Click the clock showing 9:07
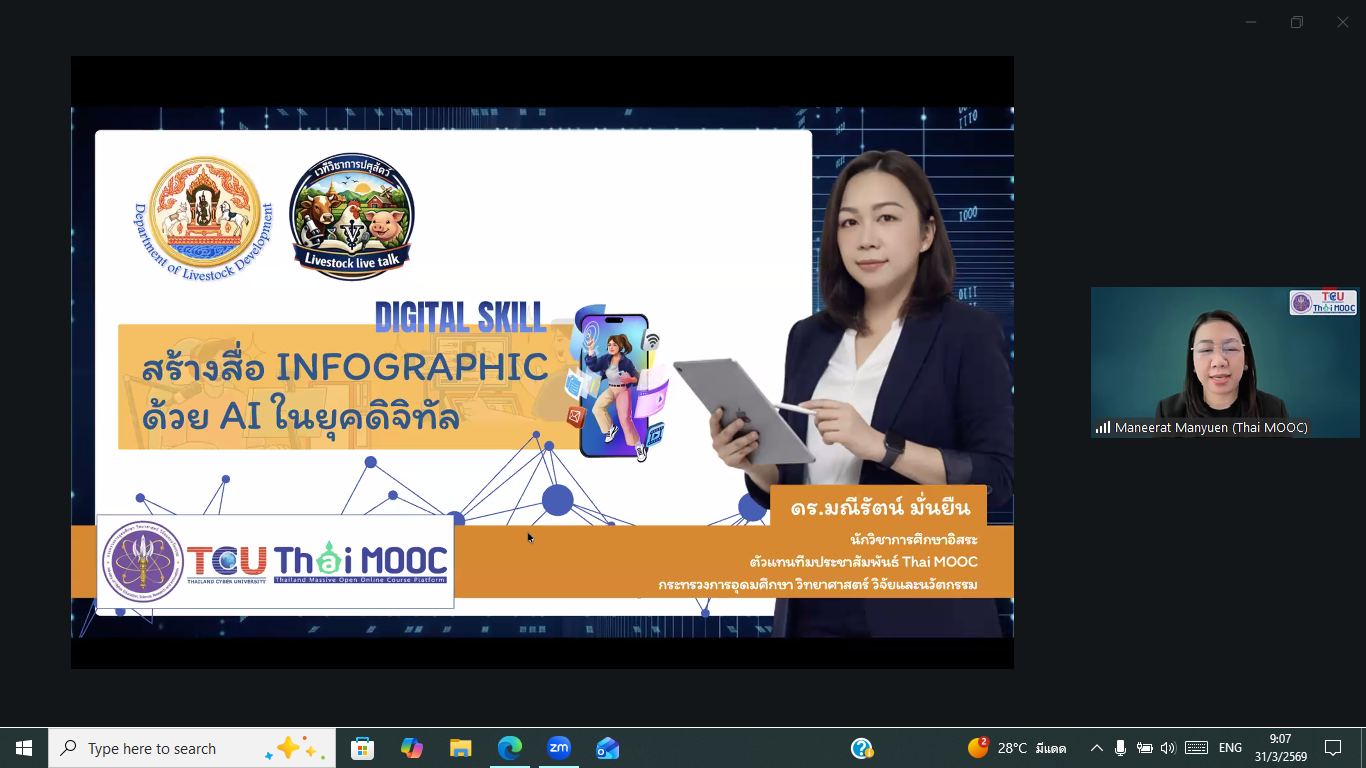 [x=1280, y=748]
